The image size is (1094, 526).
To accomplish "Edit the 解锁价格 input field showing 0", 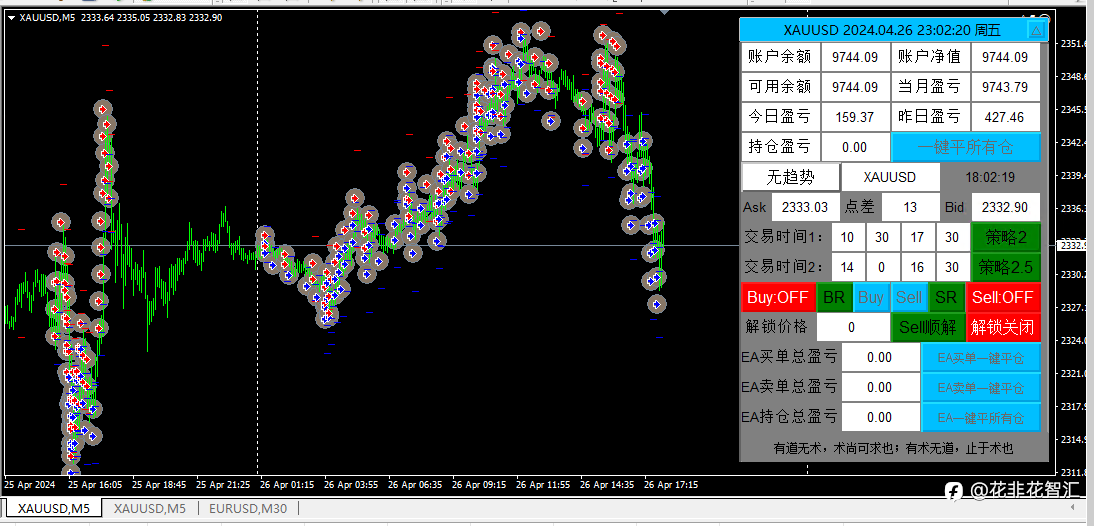I will tap(853, 327).
